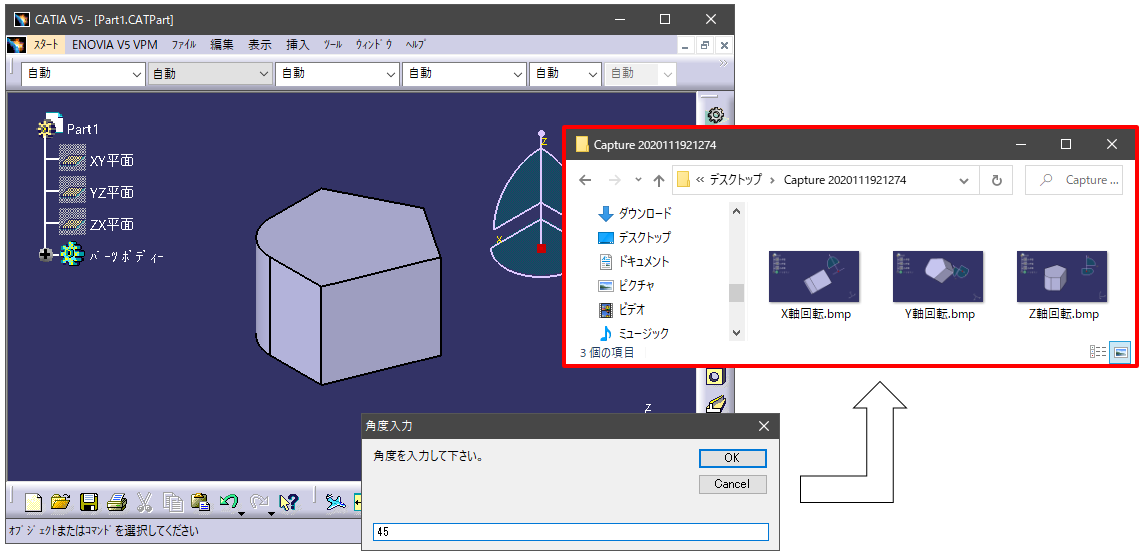Refresh the Explorer folder view
Viewport: 1145px width, 558px height.
[997, 180]
